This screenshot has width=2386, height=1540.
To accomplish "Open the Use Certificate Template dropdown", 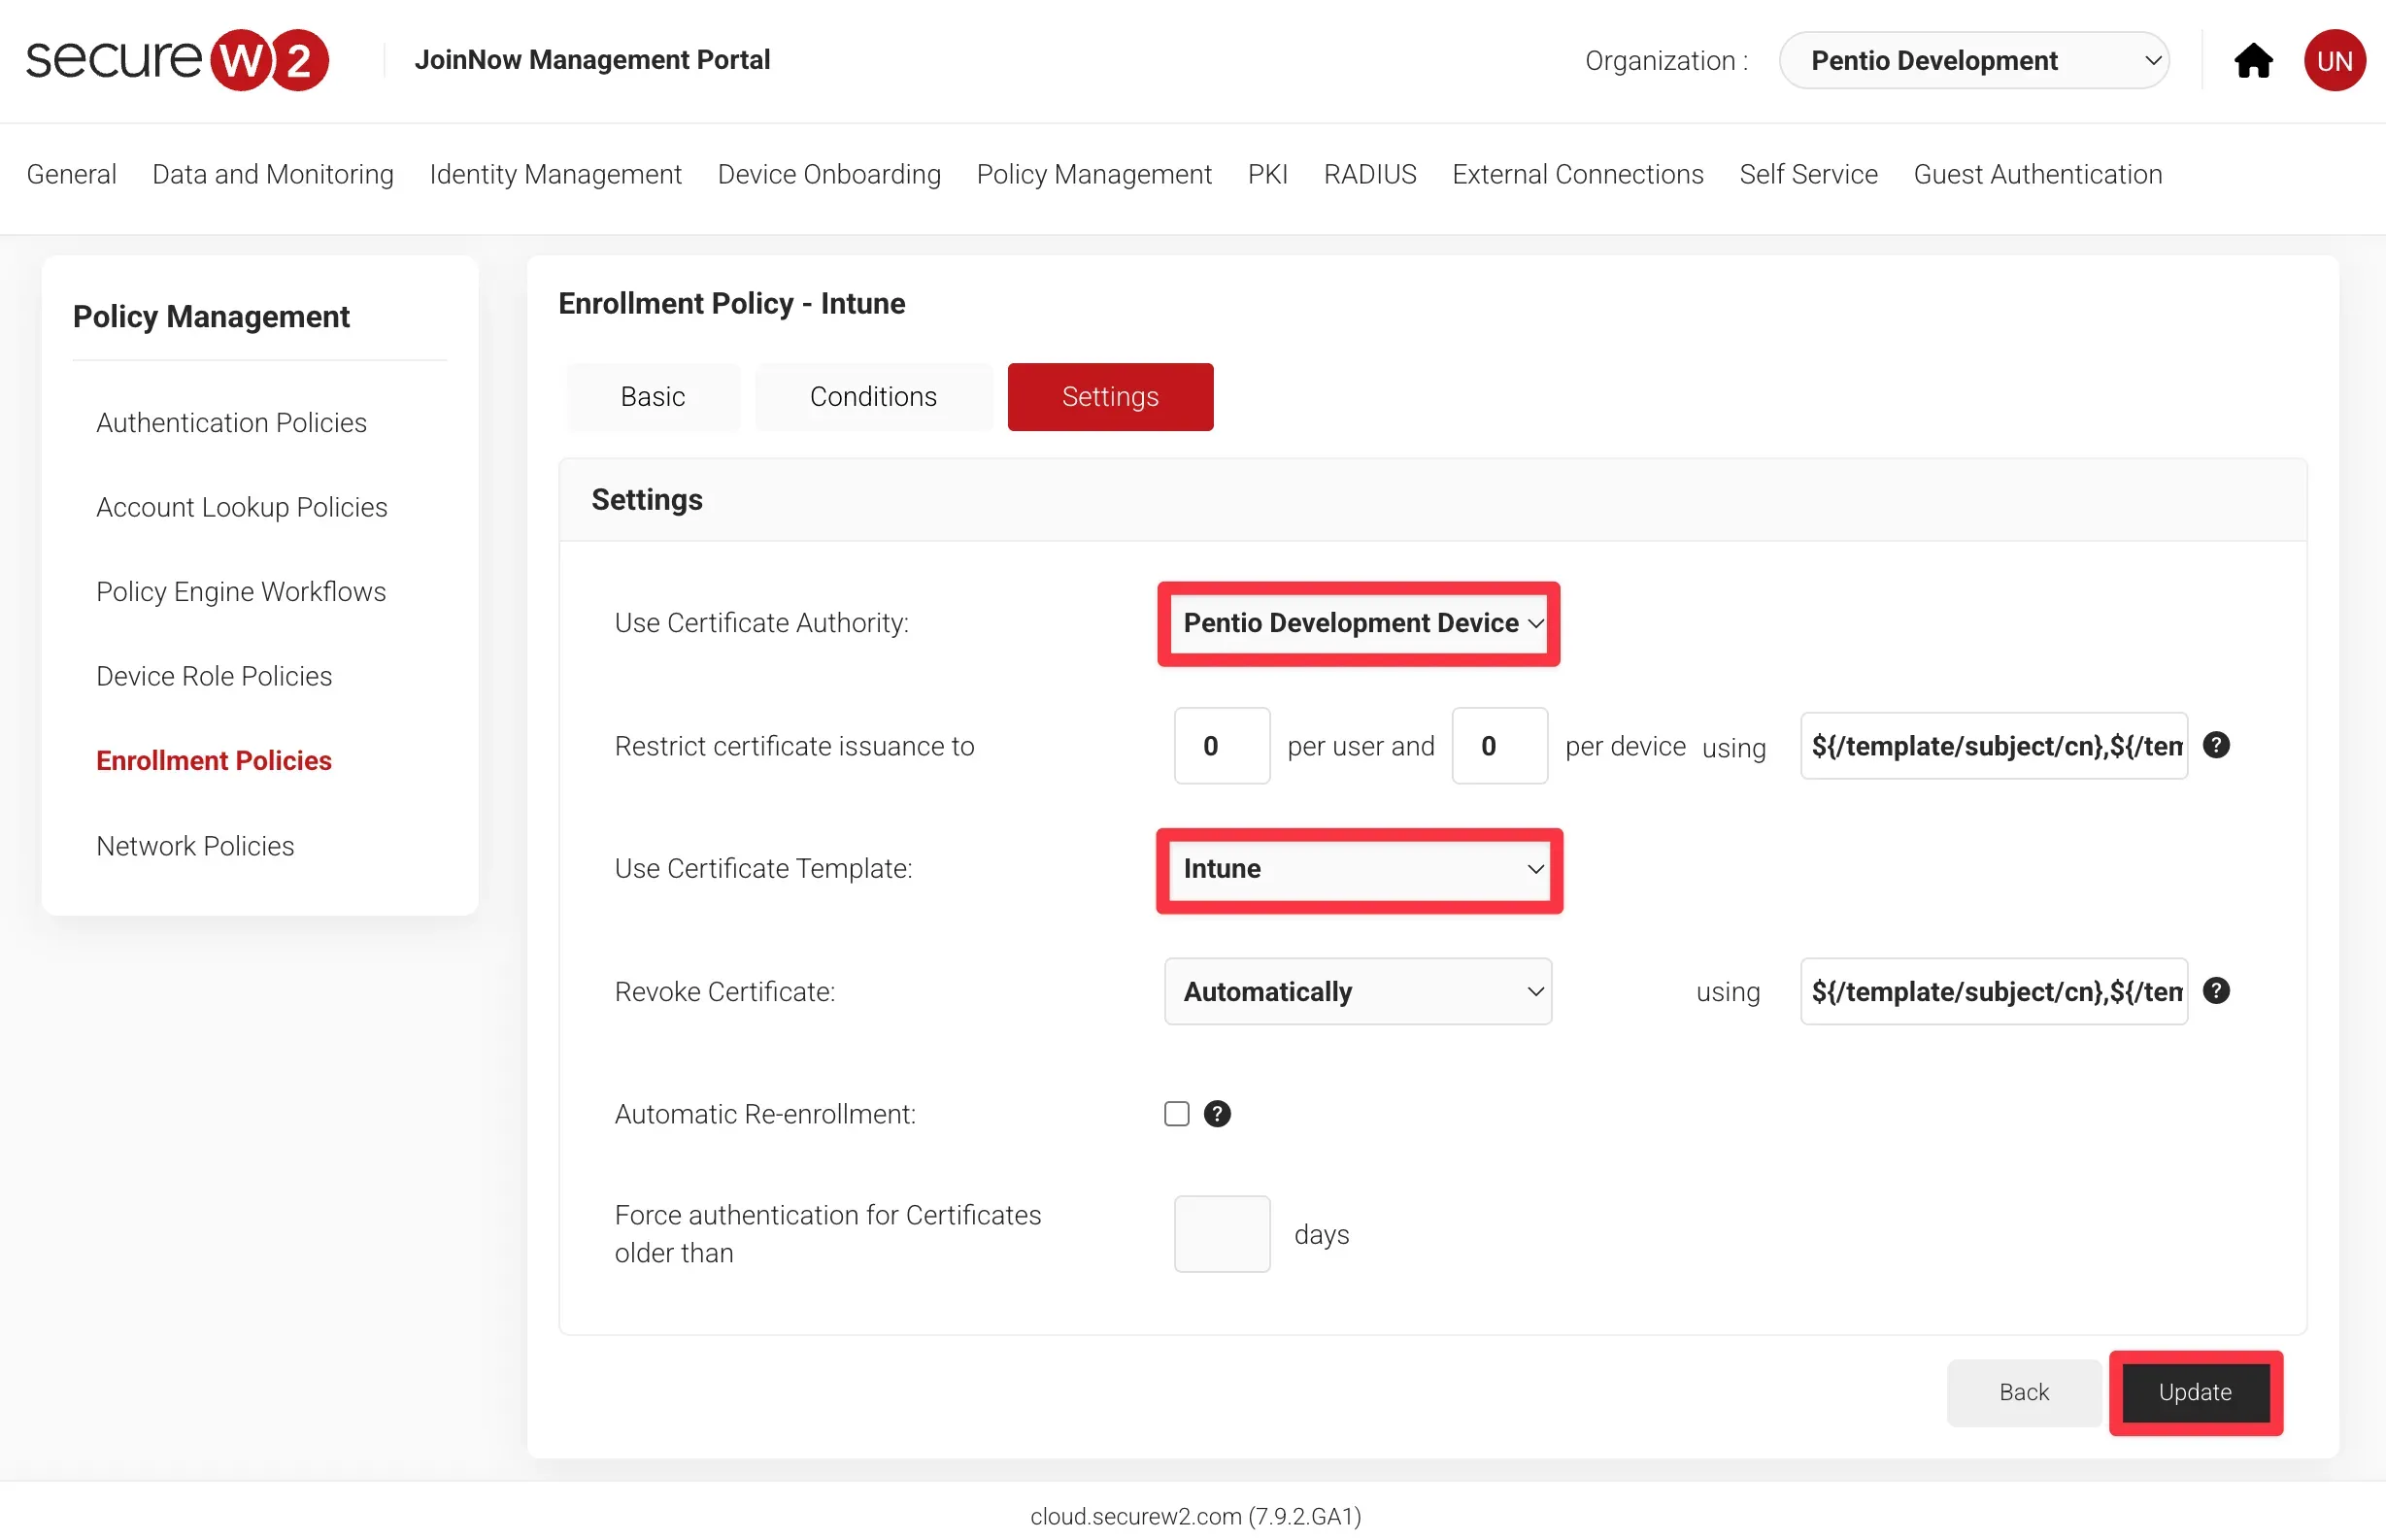I will 1358,869.
